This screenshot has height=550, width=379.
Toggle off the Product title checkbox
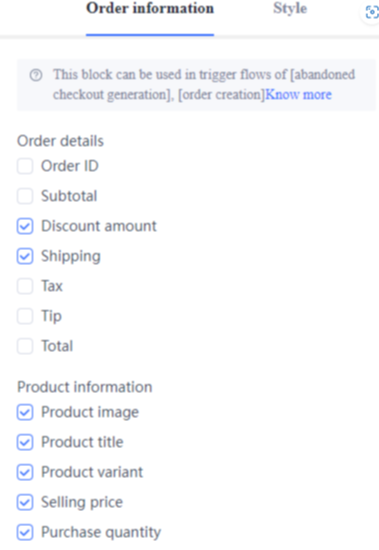tap(25, 442)
